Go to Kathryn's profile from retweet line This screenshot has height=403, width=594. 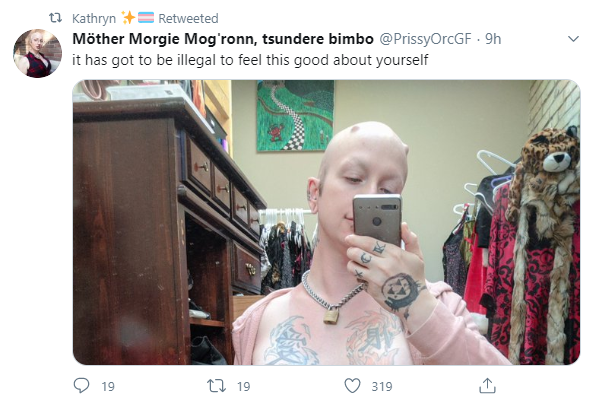pyautogui.click(x=94, y=18)
